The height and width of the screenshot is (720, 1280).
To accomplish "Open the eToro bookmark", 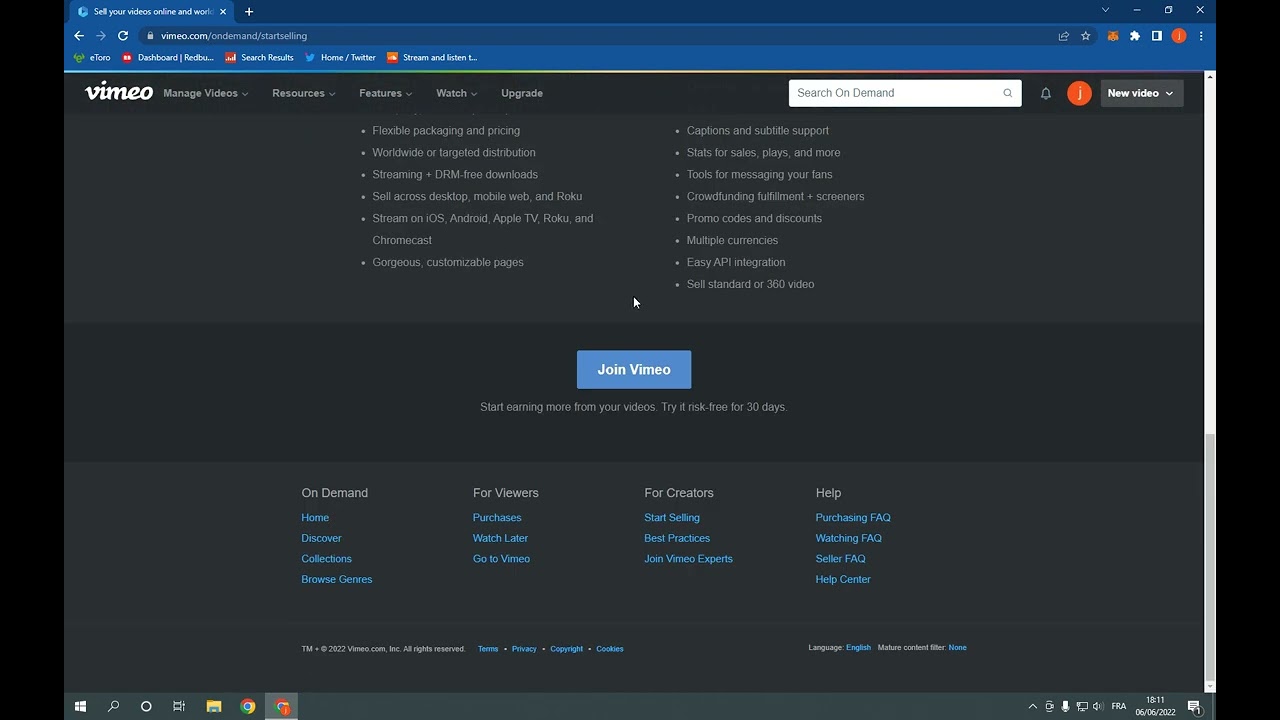I will point(92,58).
